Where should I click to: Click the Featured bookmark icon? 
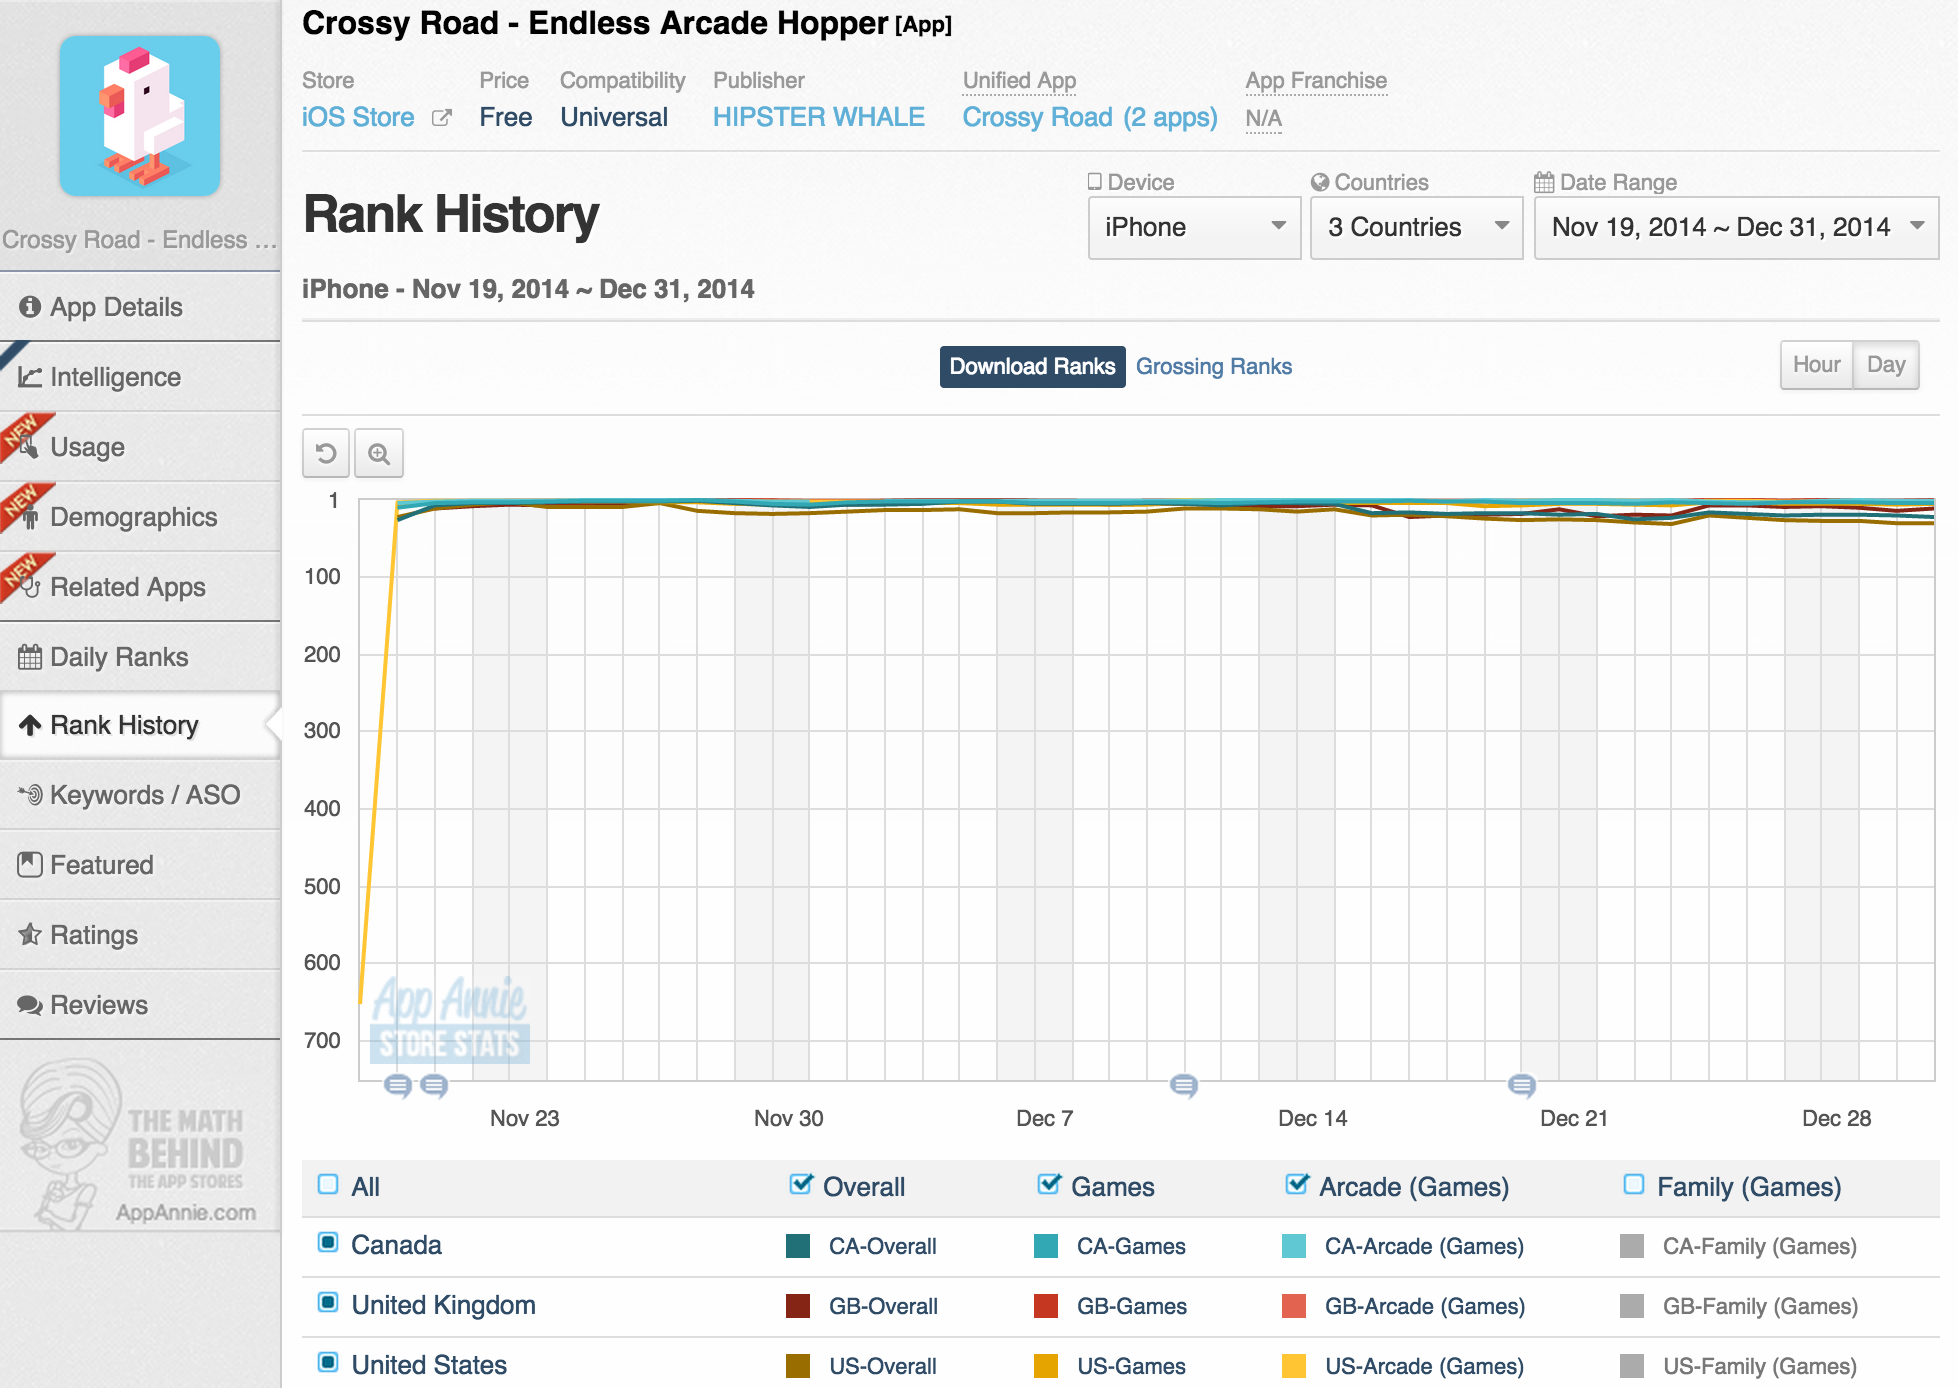(x=30, y=865)
